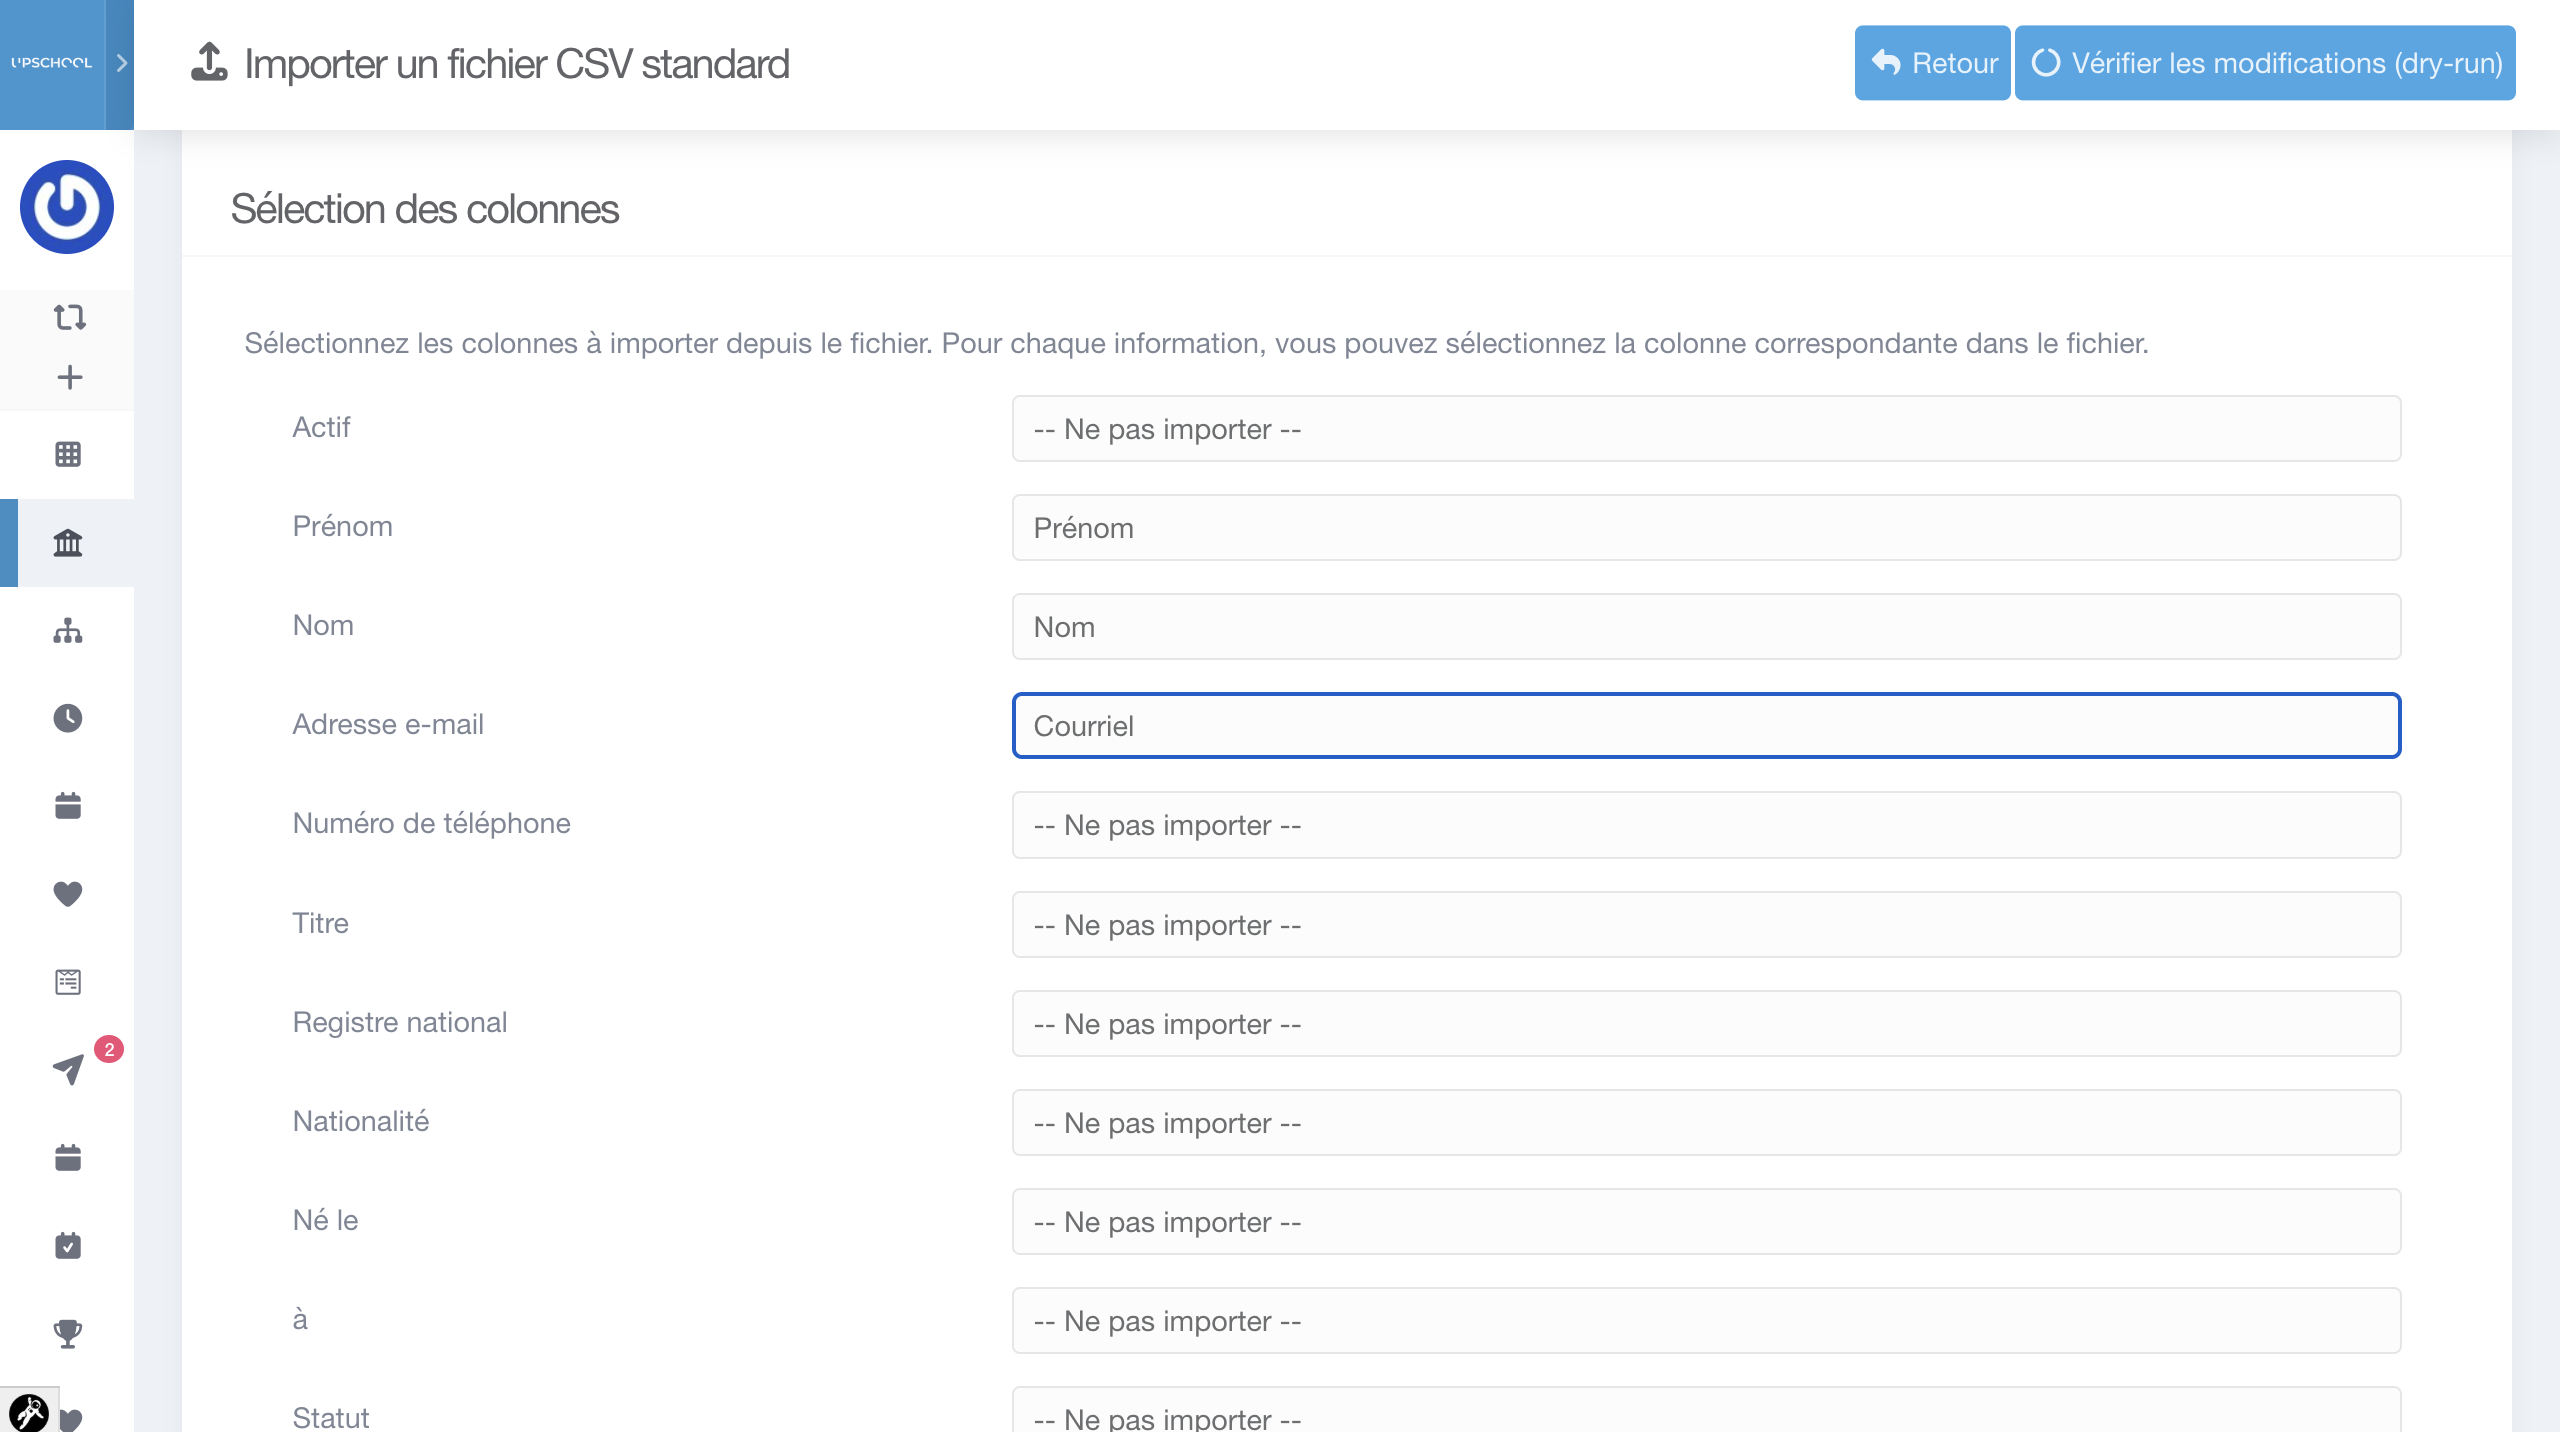The image size is (2560, 1432).
Task: Open the Prénom column dropdown
Action: pos(1706,528)
